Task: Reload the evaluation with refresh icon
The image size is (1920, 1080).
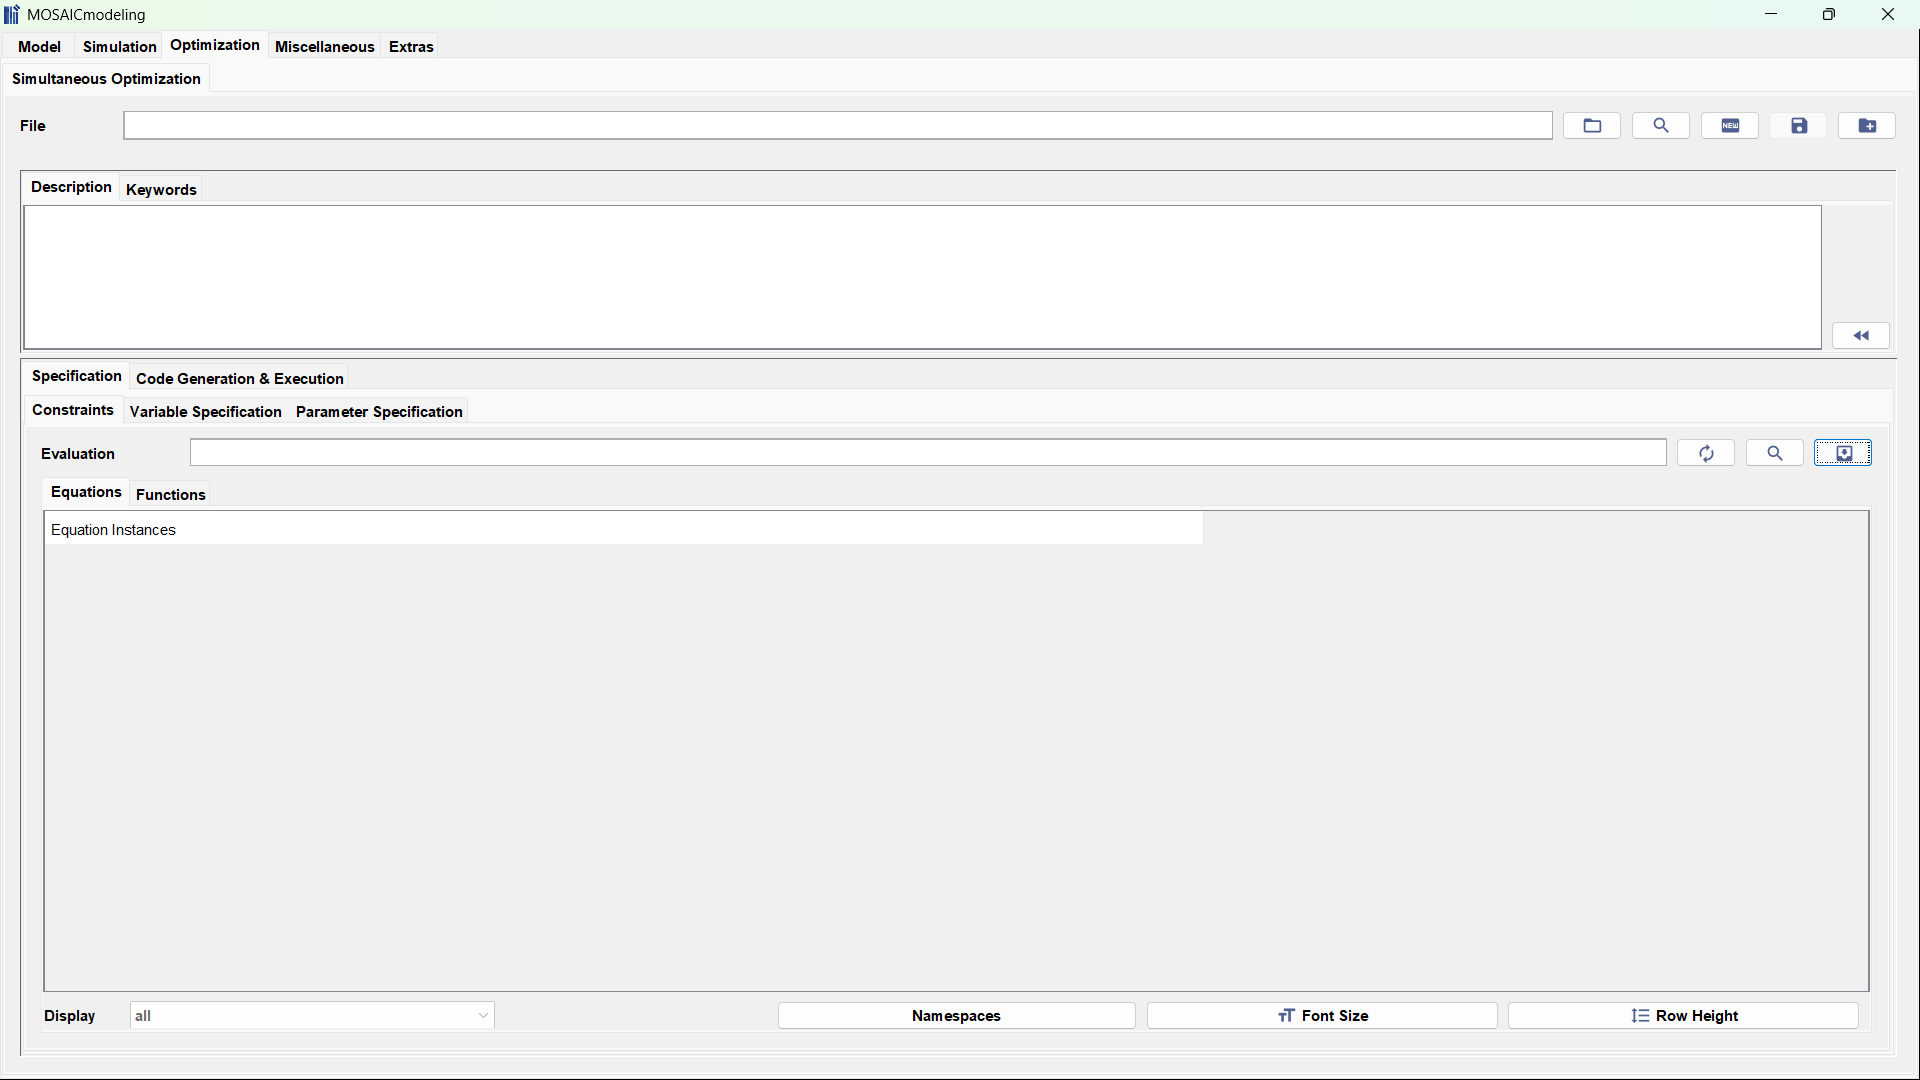Action: 1706,453
